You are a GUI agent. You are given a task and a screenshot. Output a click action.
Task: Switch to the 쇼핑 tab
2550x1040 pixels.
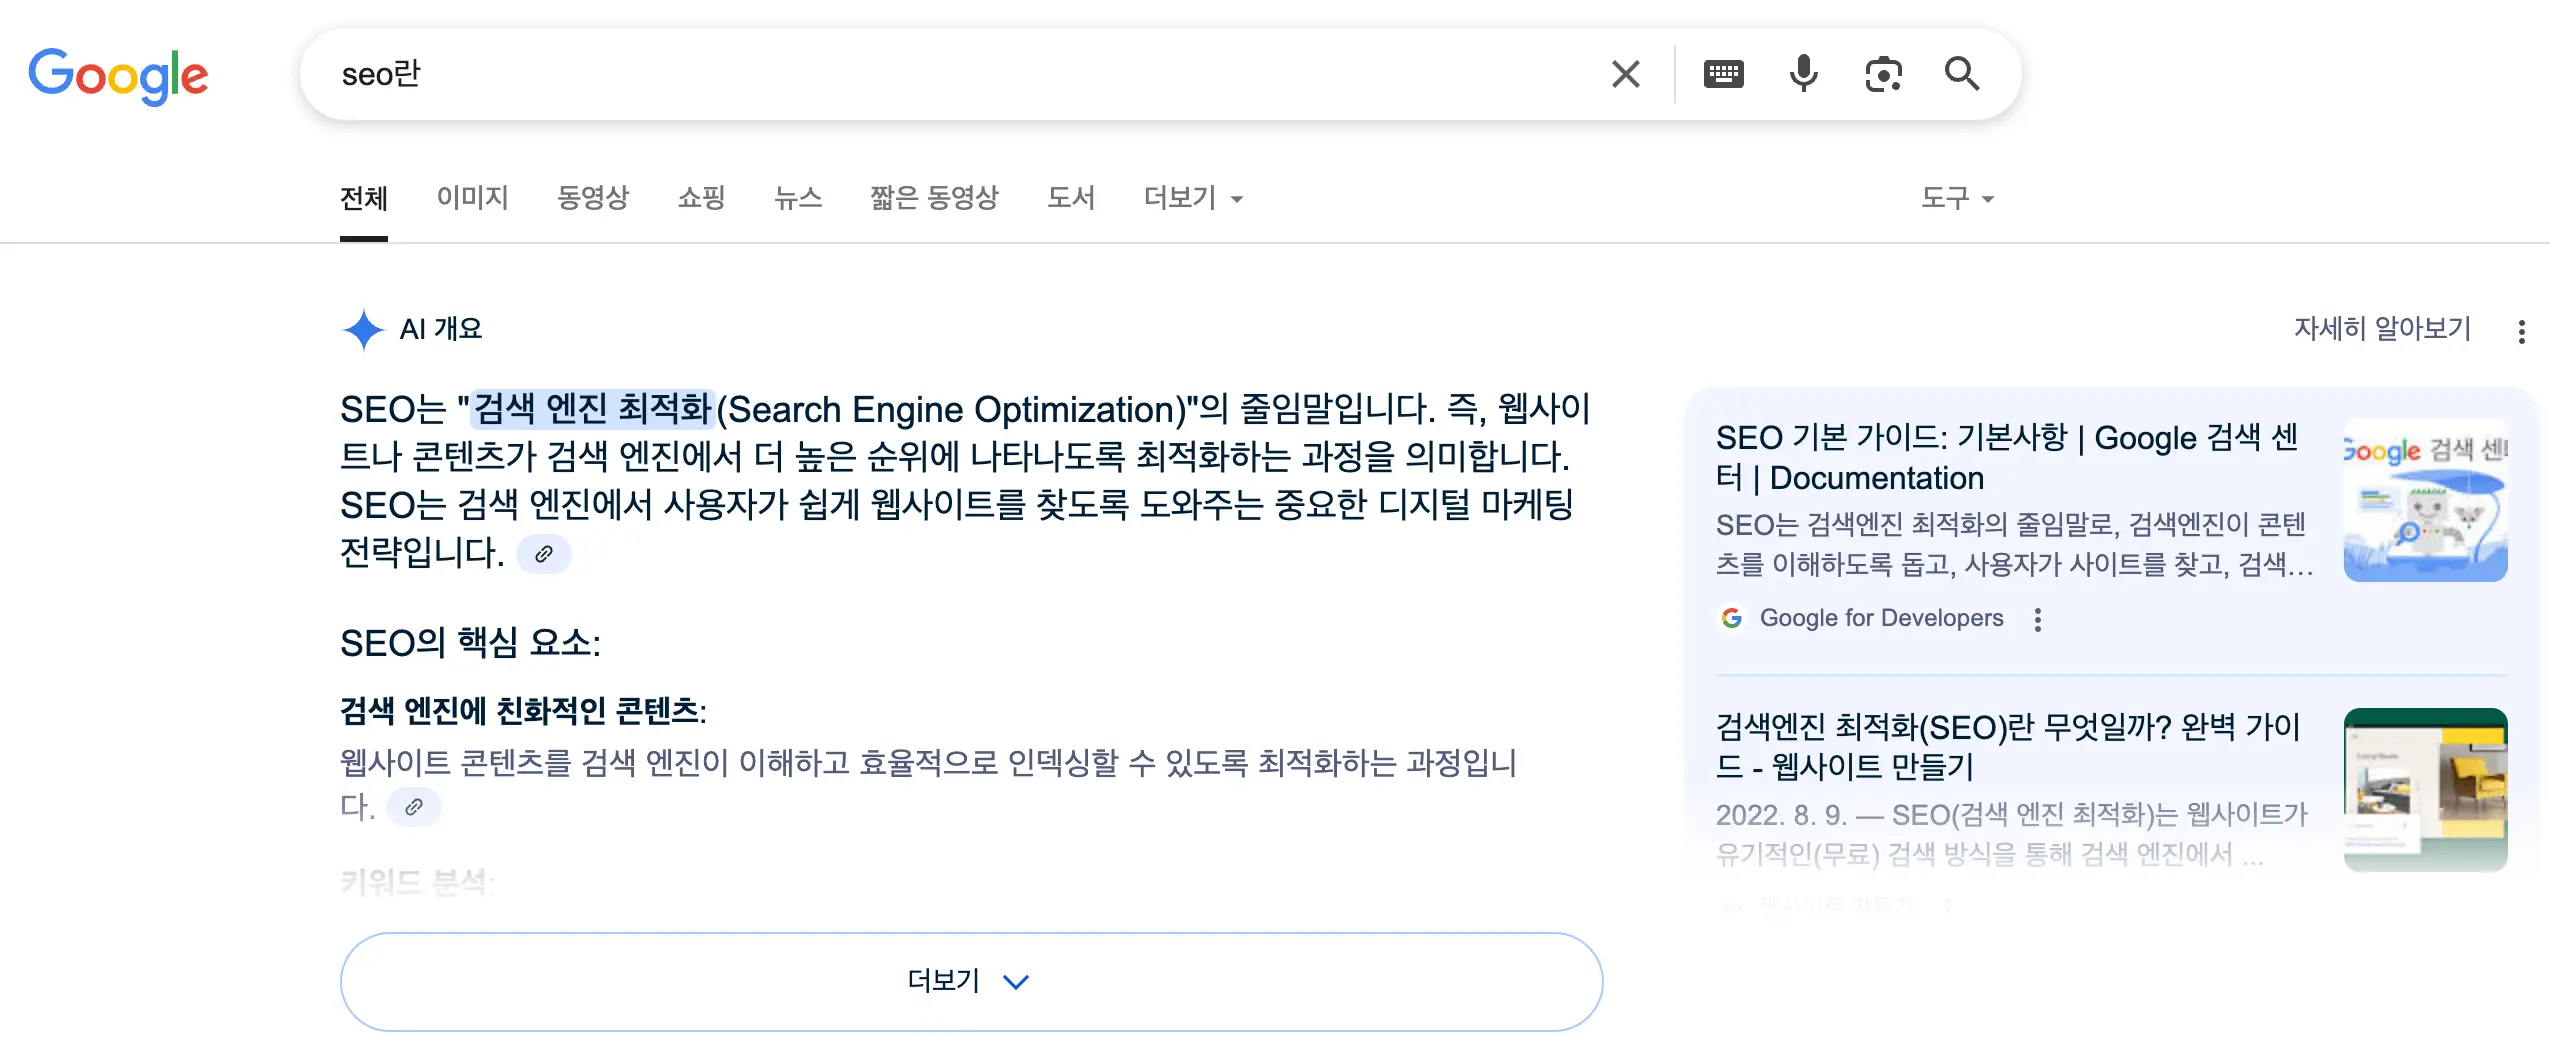tap(701, 198)
